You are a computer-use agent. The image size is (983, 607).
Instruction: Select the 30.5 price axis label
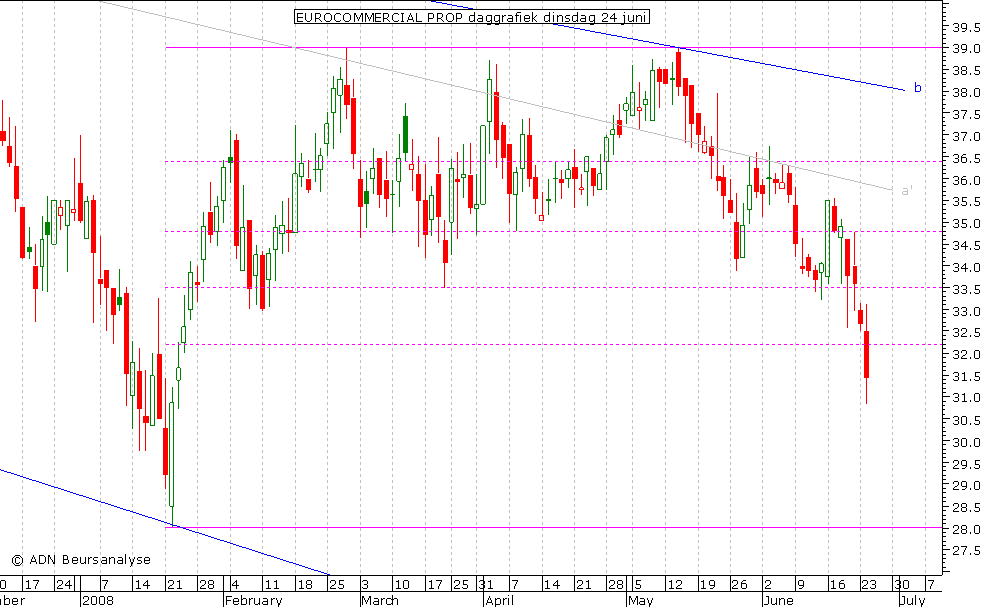pos(966,421)
